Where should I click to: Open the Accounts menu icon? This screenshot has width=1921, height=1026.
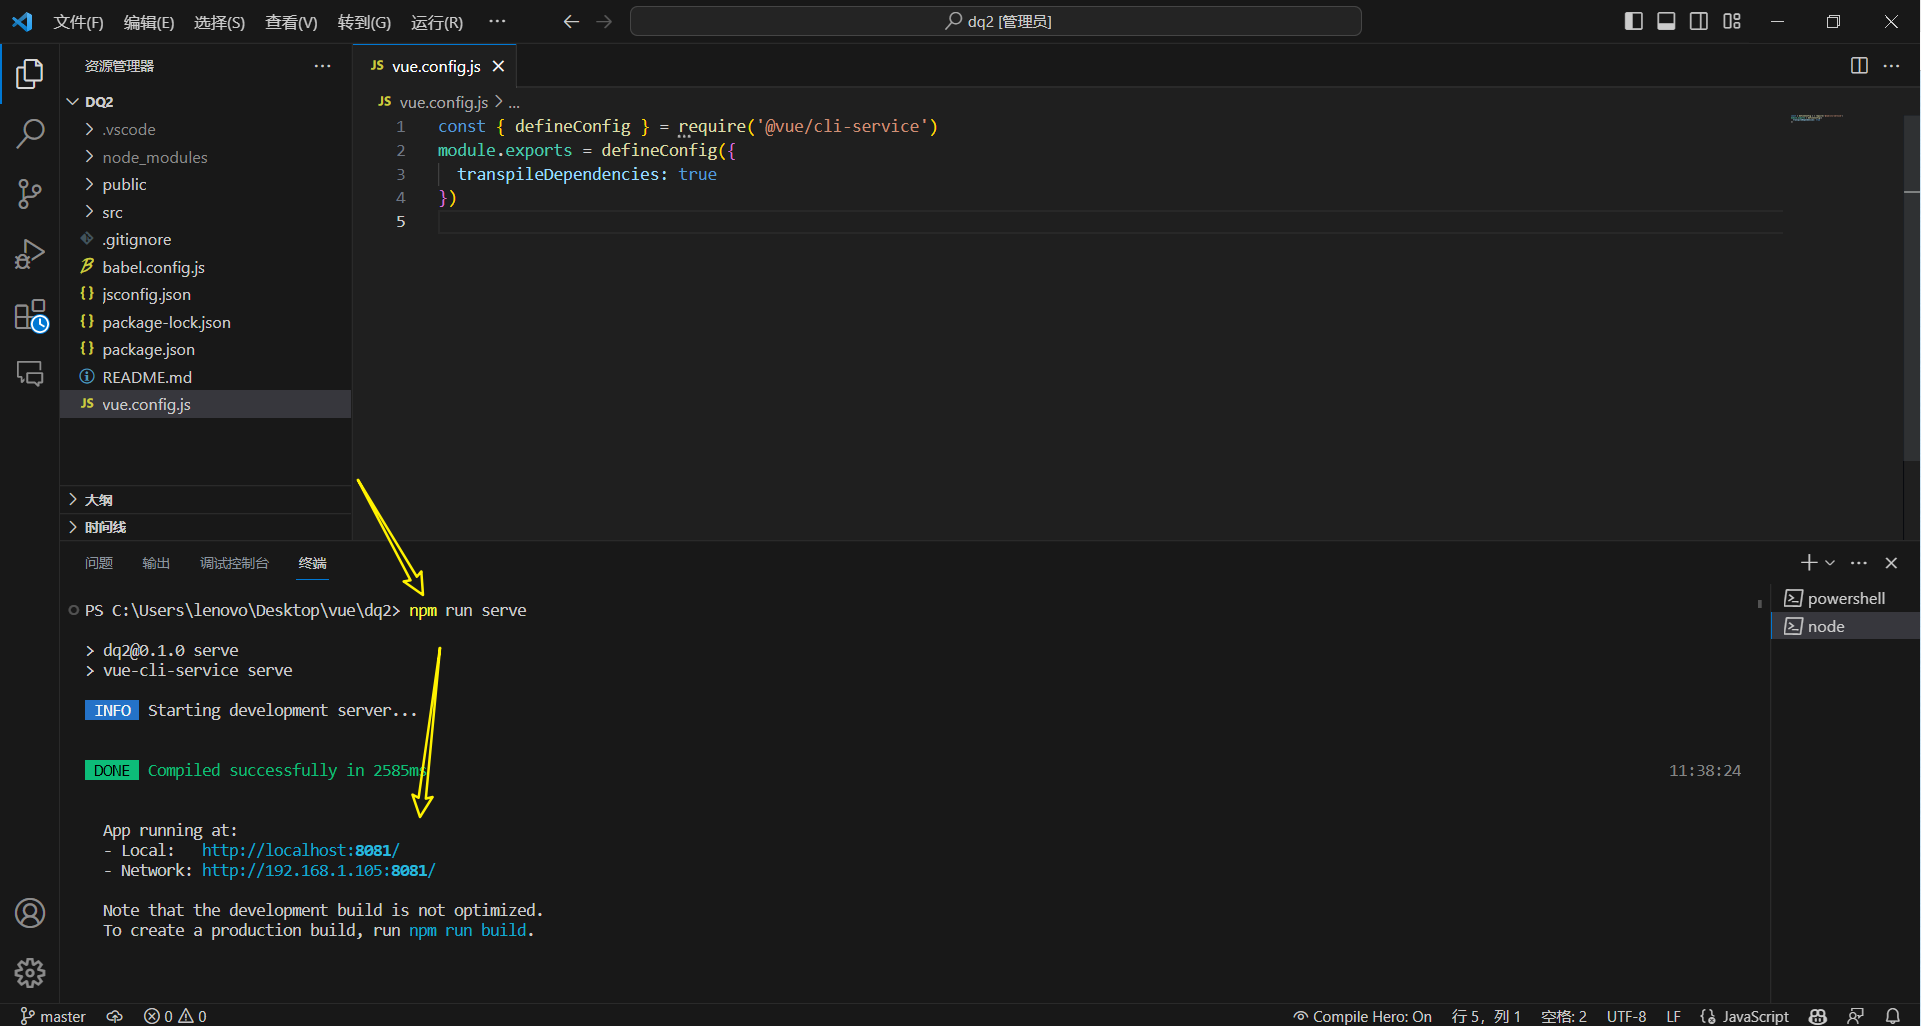point(30,913)
